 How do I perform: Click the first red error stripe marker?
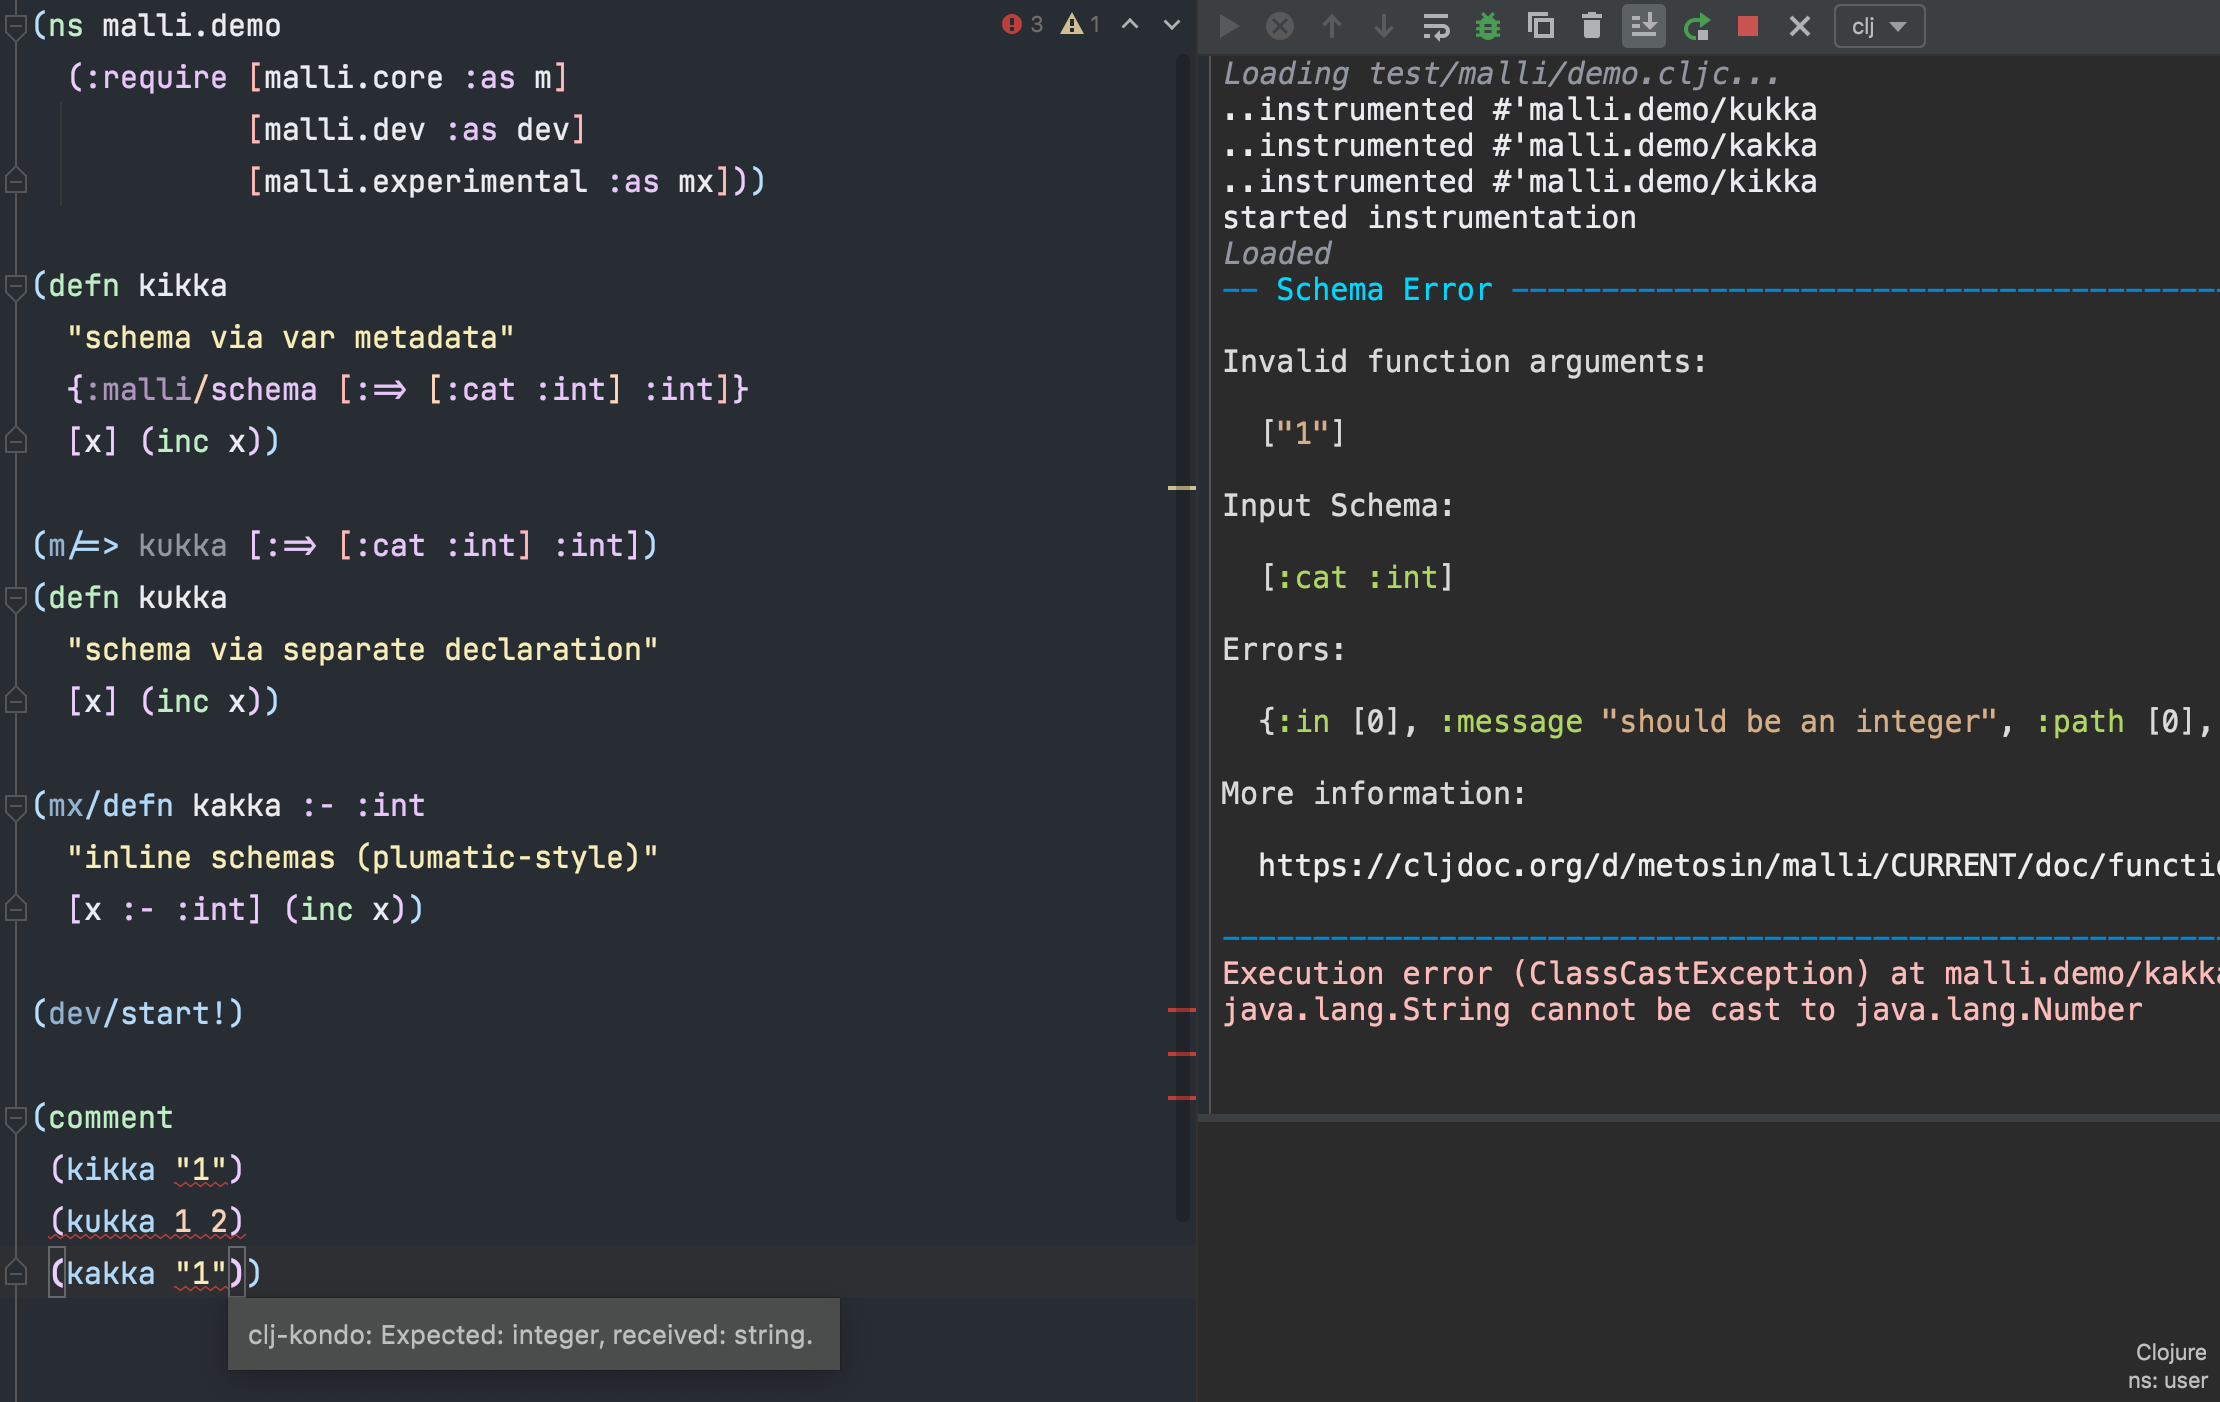[x=1181, y=1010]
